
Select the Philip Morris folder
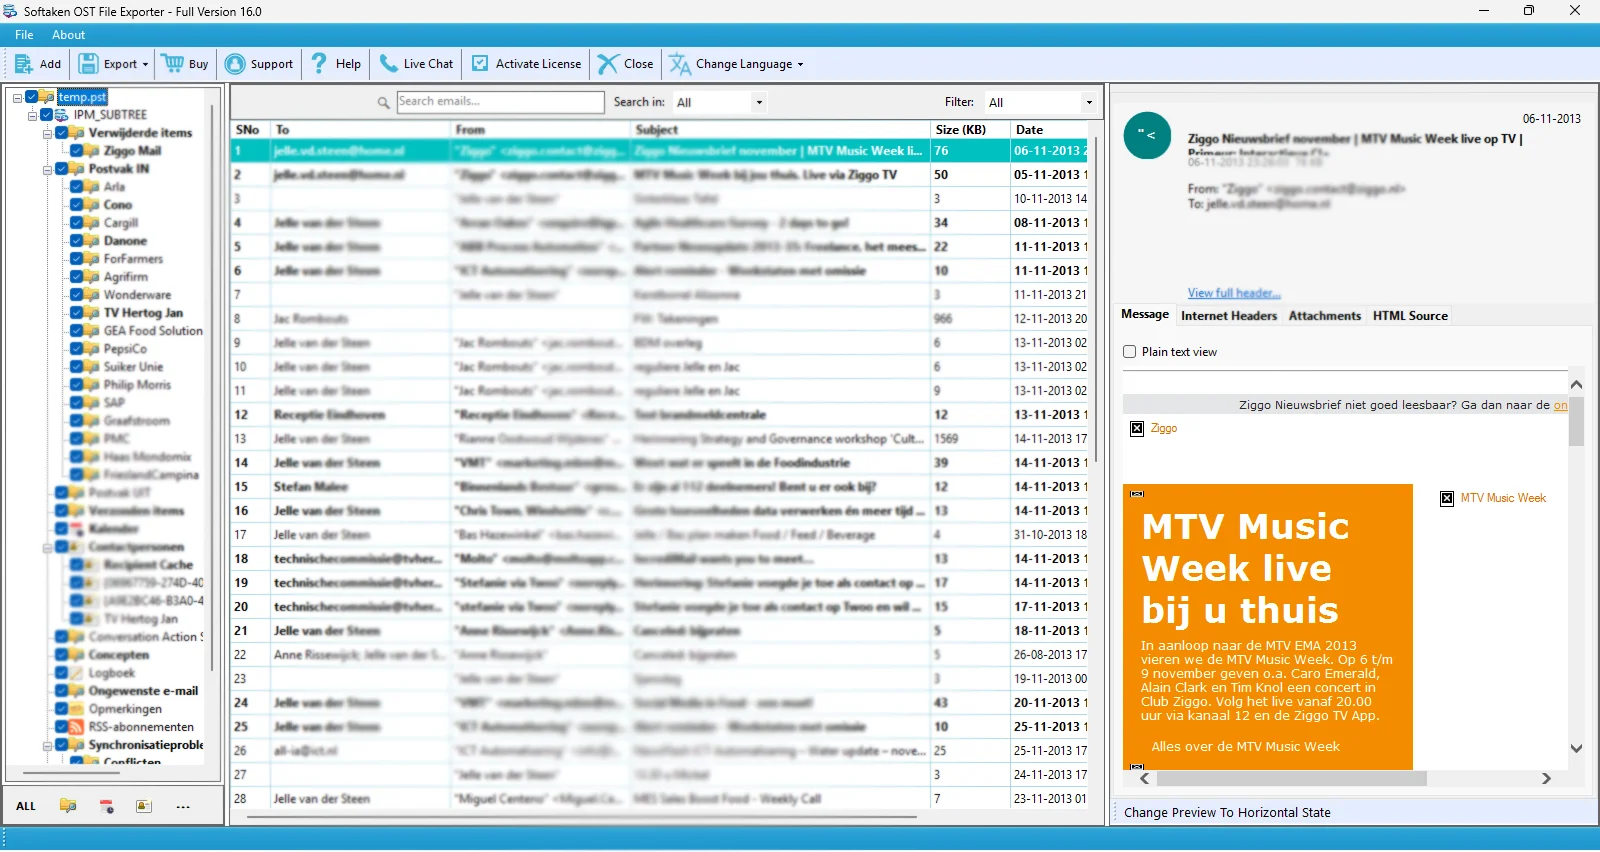pos(137,385)
